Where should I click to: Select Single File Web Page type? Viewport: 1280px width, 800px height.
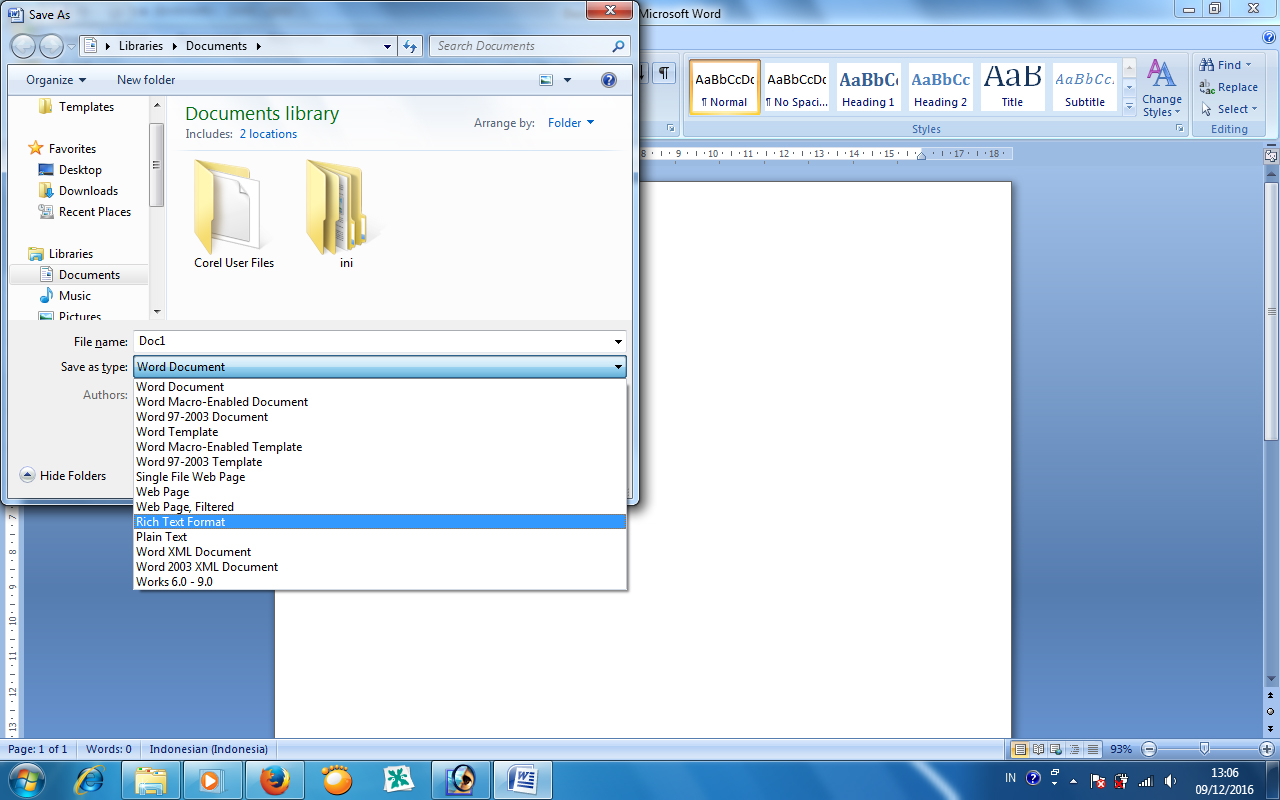click(x=380, y=477)
